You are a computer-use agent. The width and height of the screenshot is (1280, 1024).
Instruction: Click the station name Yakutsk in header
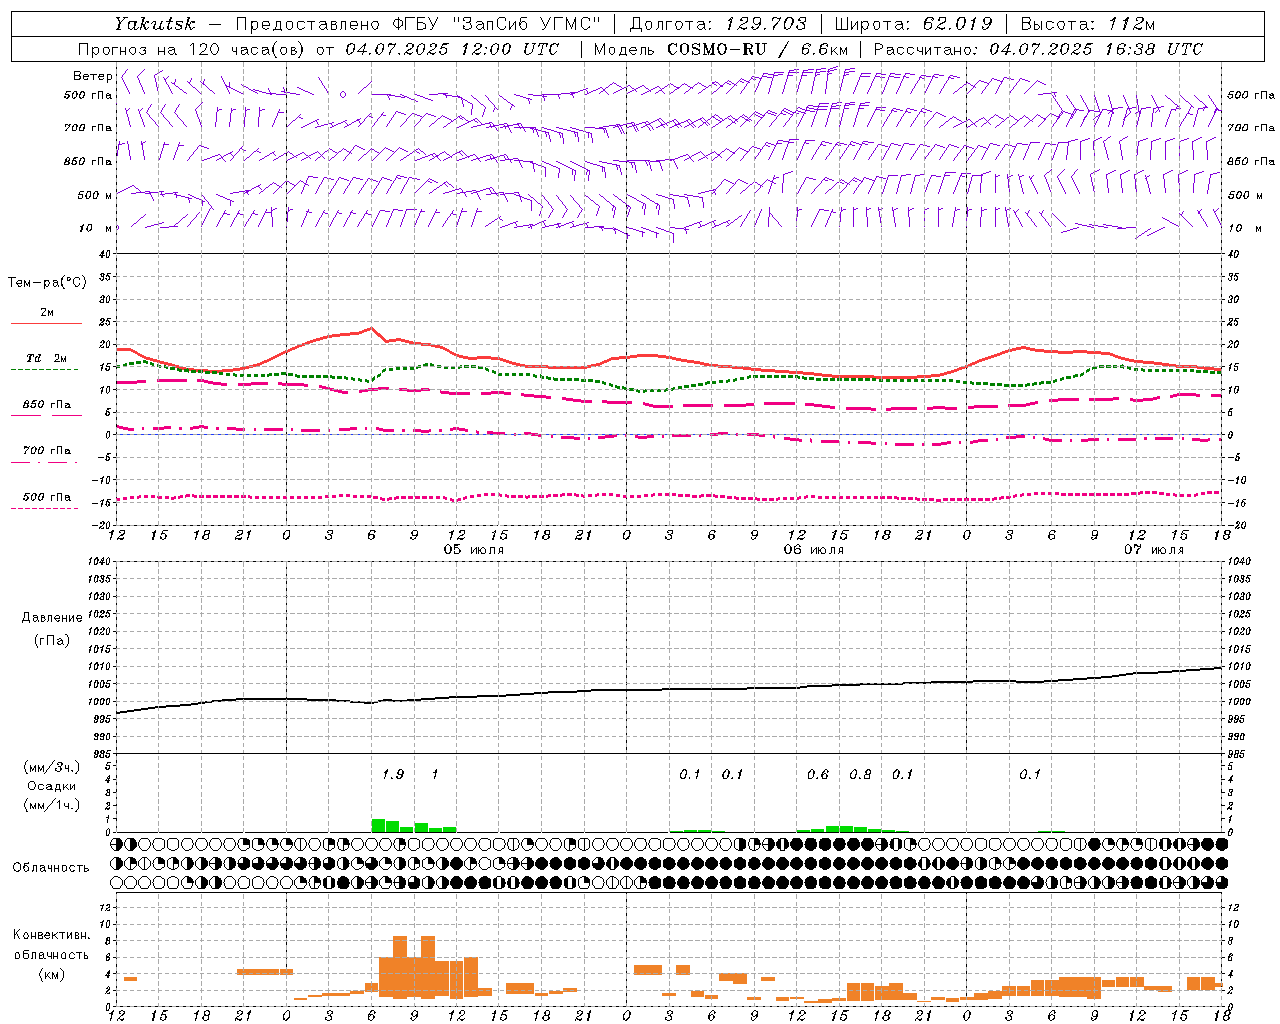pyautogui.click(x=155, y=24)
